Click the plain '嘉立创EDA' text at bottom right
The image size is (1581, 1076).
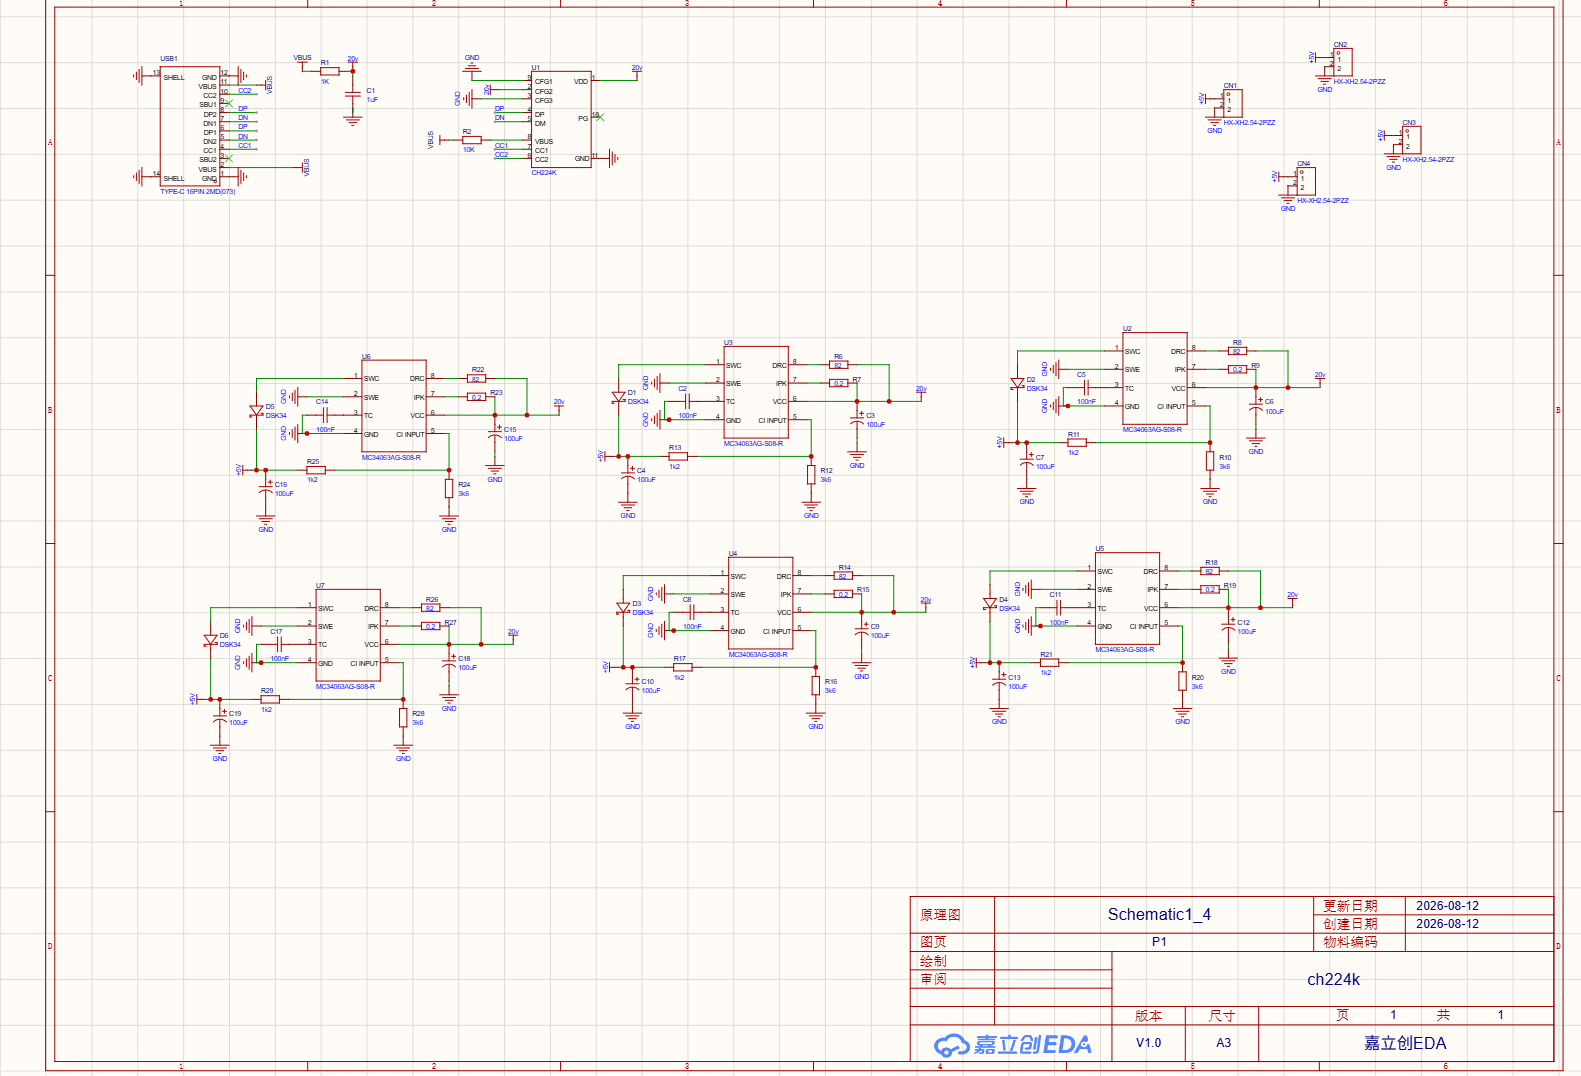pos(1405,1043)
